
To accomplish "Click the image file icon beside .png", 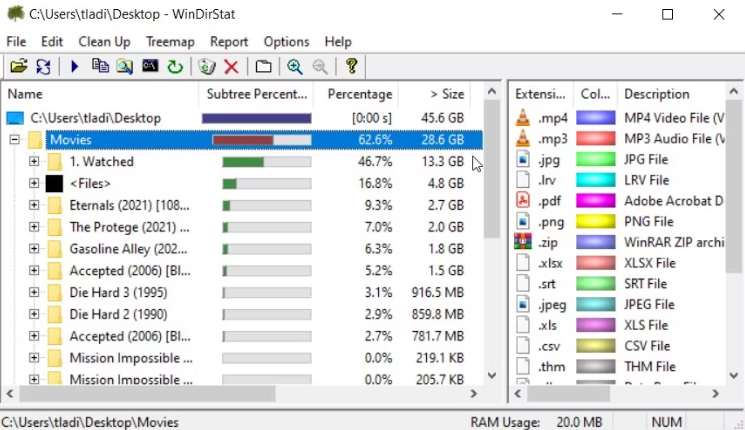I will pyautogui.click(x=523, y=221).
